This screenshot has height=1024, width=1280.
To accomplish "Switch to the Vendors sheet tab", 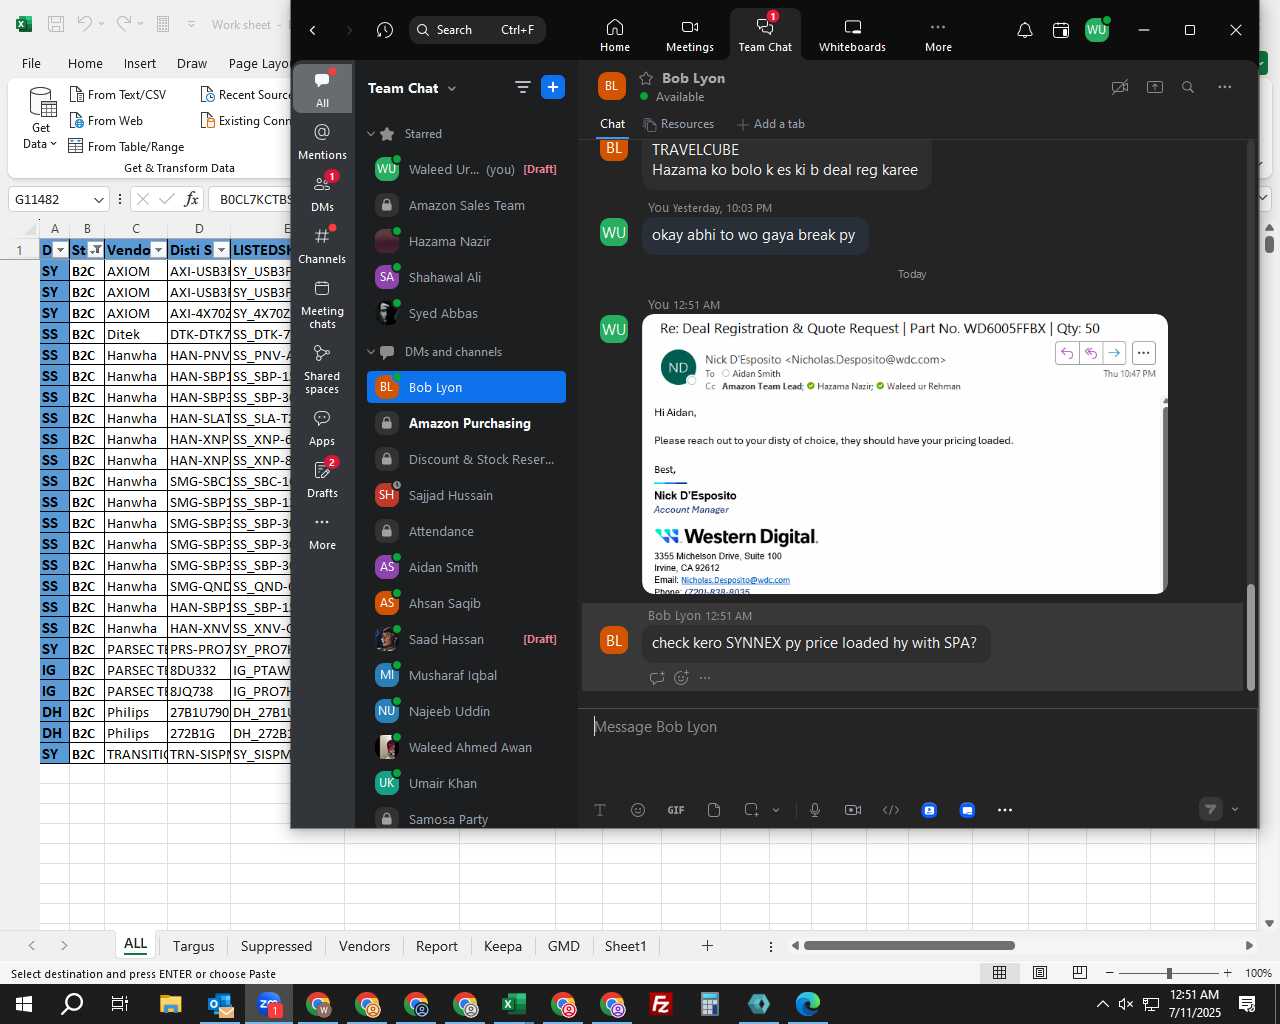I will coord(364,946).
